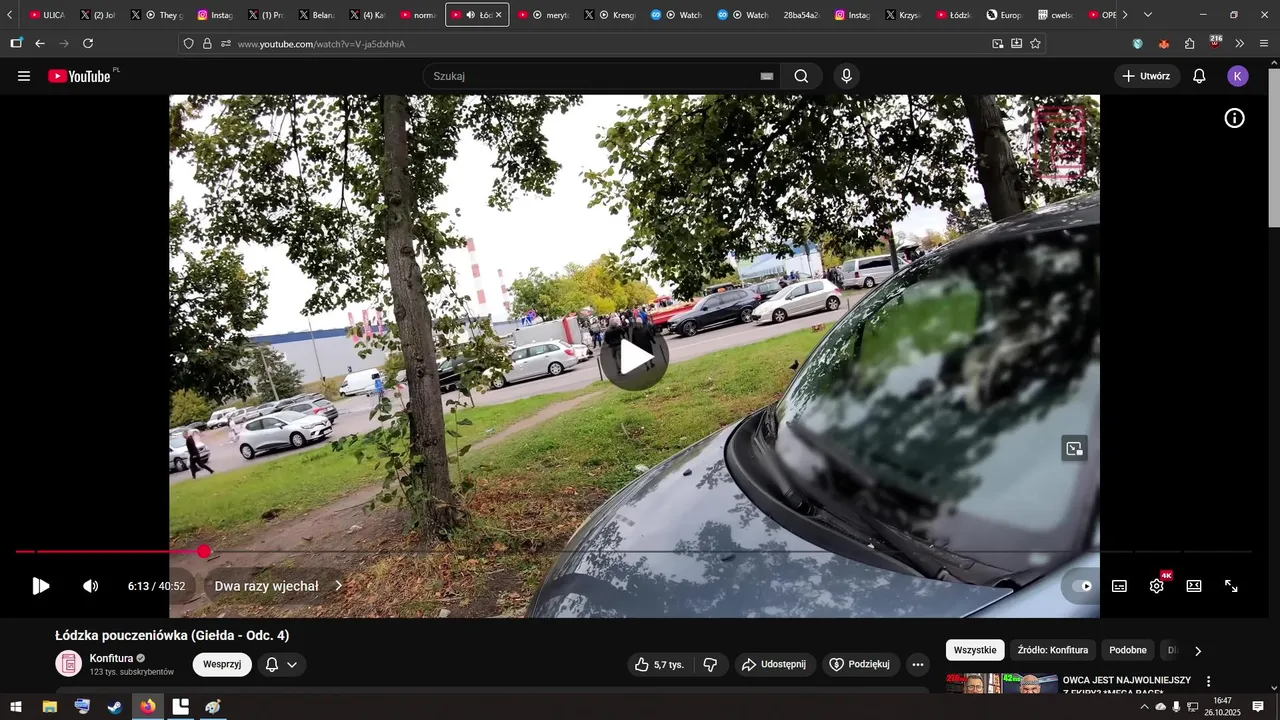This screenshot has width=1280, height=720.
Task: Select the Źródło: Konfitura chip
Action: click(1053, 650)
